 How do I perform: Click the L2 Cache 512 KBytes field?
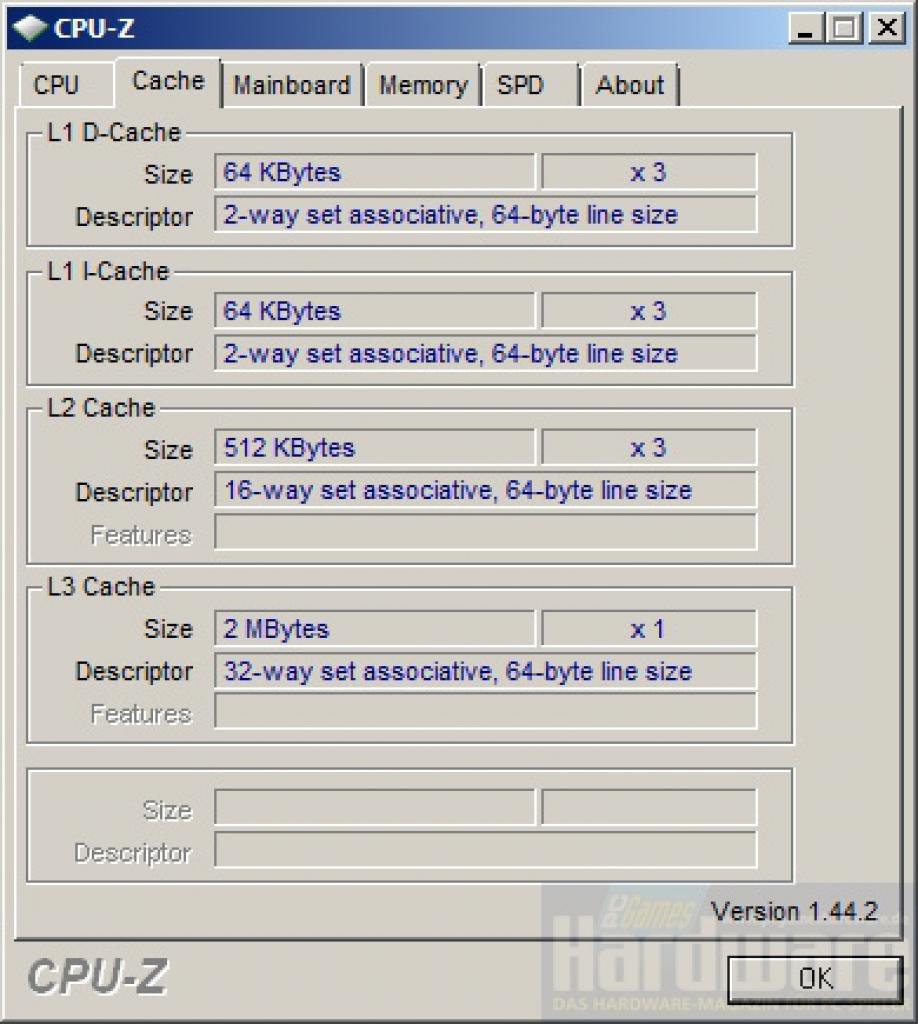pyautogui.click(x=374, y=447)
